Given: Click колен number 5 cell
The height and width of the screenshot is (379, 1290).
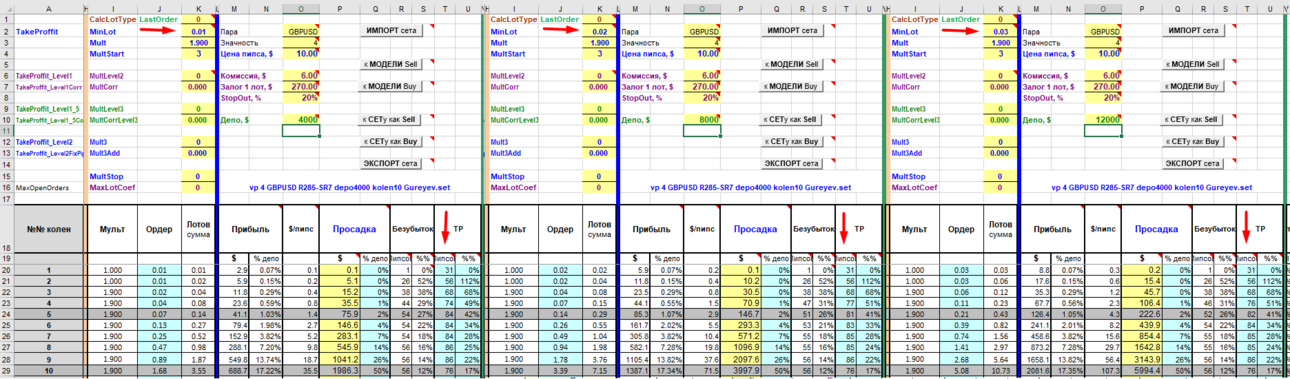Looking at the screenshot, I should click(x=49, y=315).
